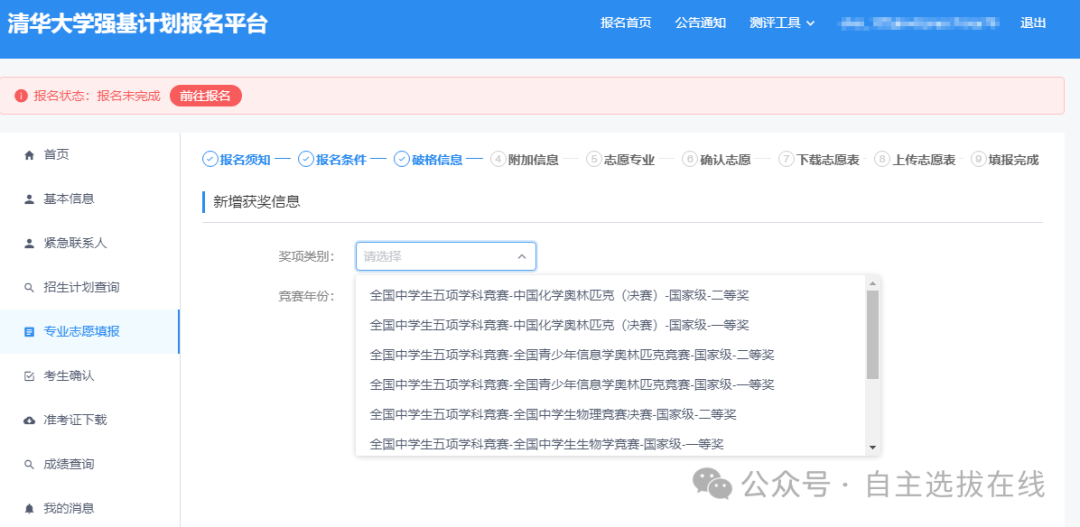1080x527 pixels.
Task: Click the 清华大学强基计划报名平台 title
Action: (x=138, y=23)
